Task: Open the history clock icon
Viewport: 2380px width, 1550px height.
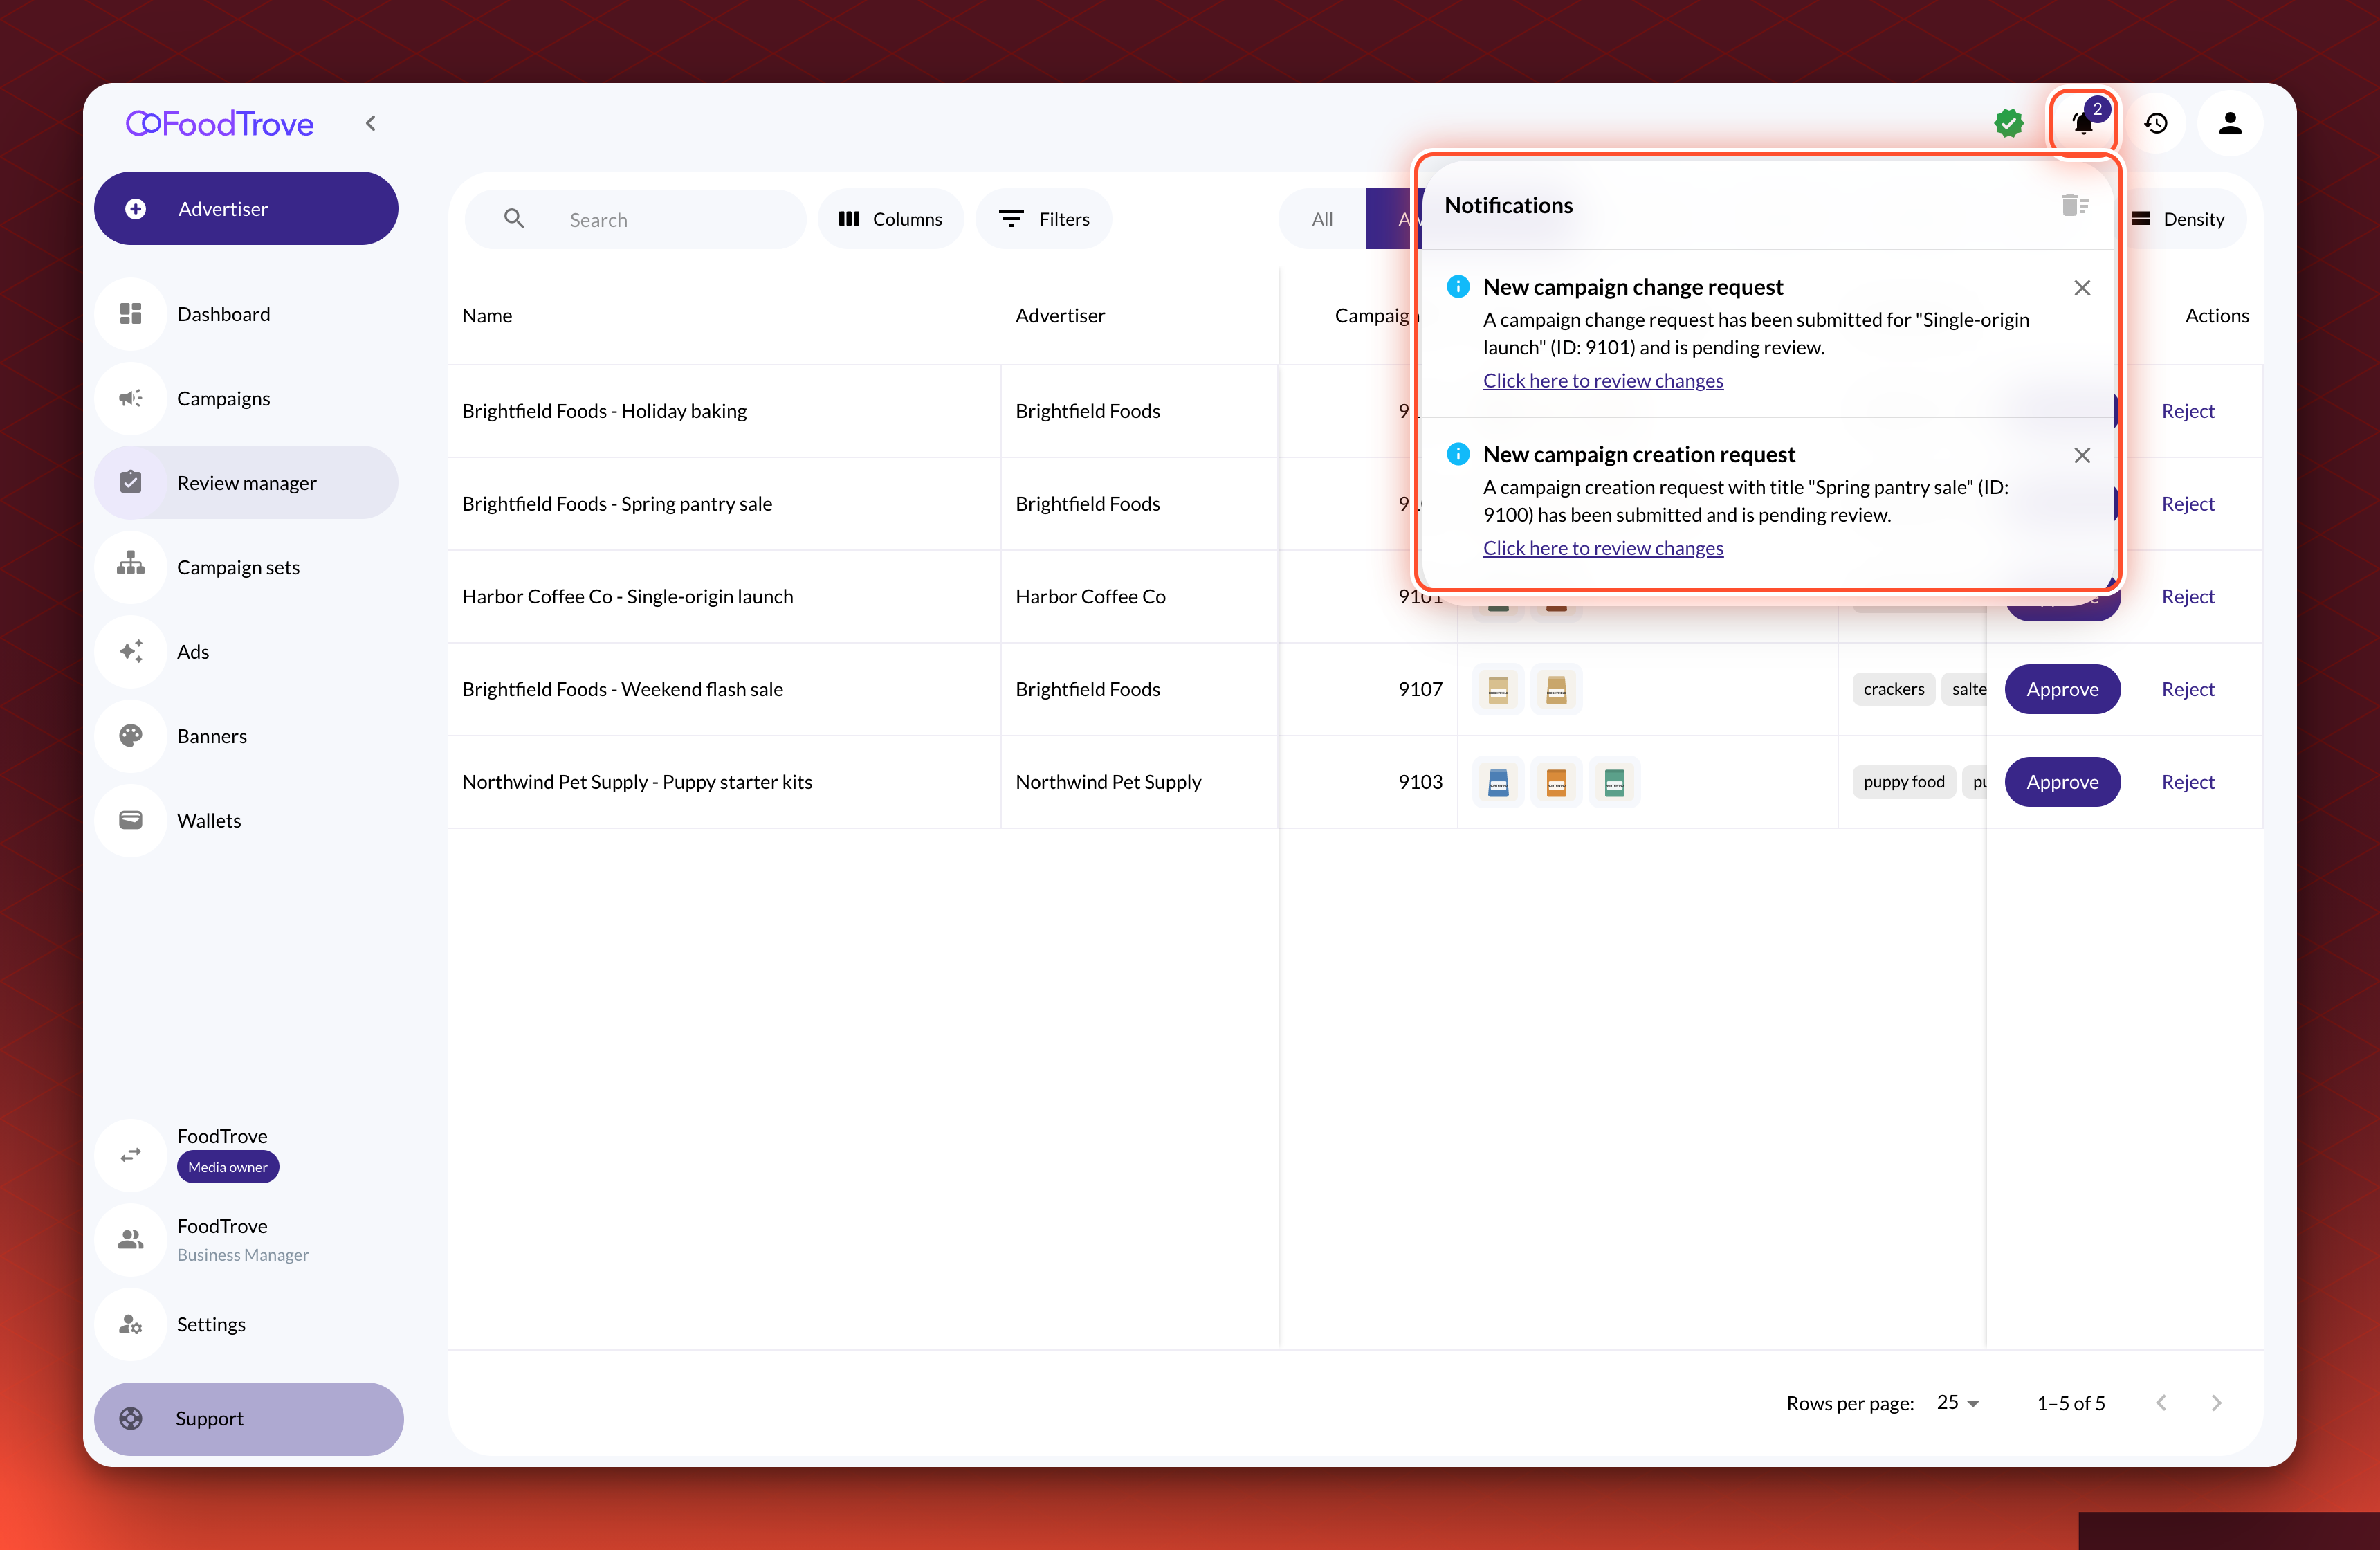Action: 2156,123
